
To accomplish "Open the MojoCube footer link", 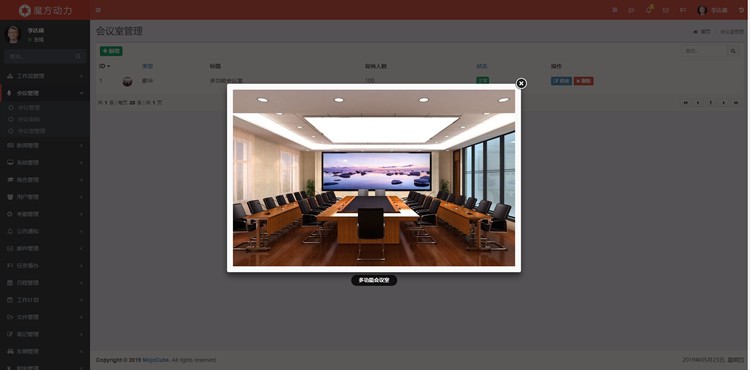I will tap(155, 360).
